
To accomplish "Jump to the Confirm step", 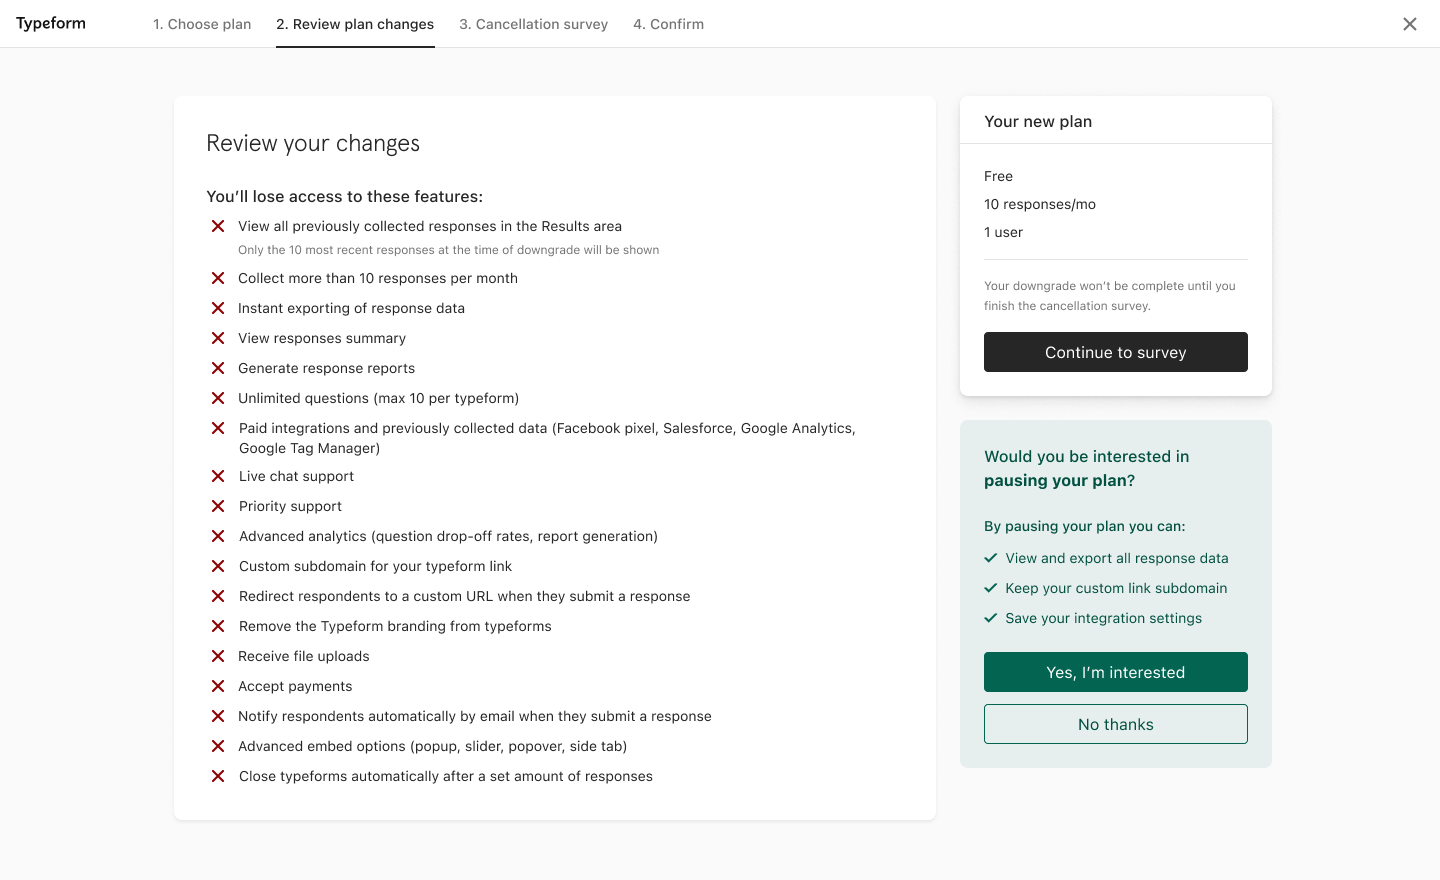I will click(x=669, y=24).
